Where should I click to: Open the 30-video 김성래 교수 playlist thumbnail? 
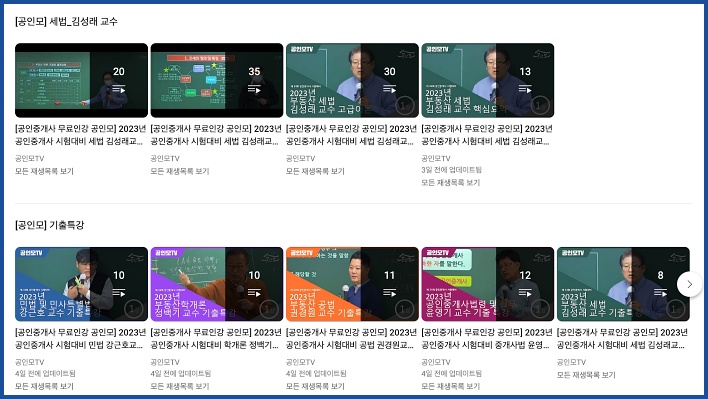point(352,80)
